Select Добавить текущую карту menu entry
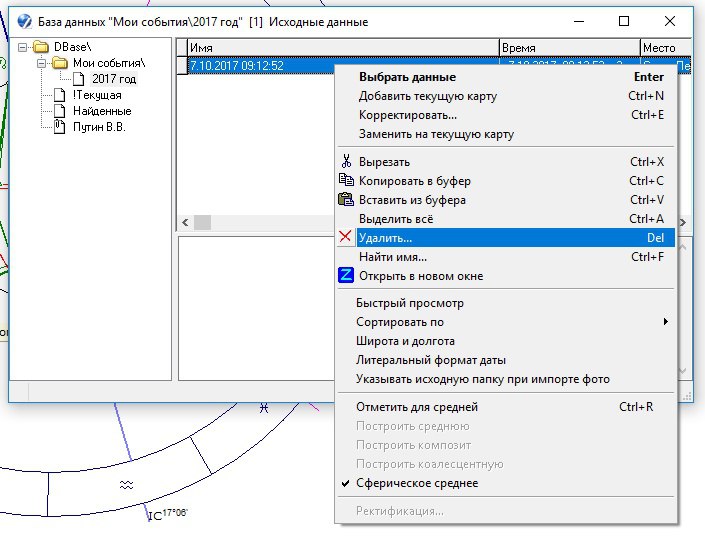705x542 pixels. pos(506,96)
